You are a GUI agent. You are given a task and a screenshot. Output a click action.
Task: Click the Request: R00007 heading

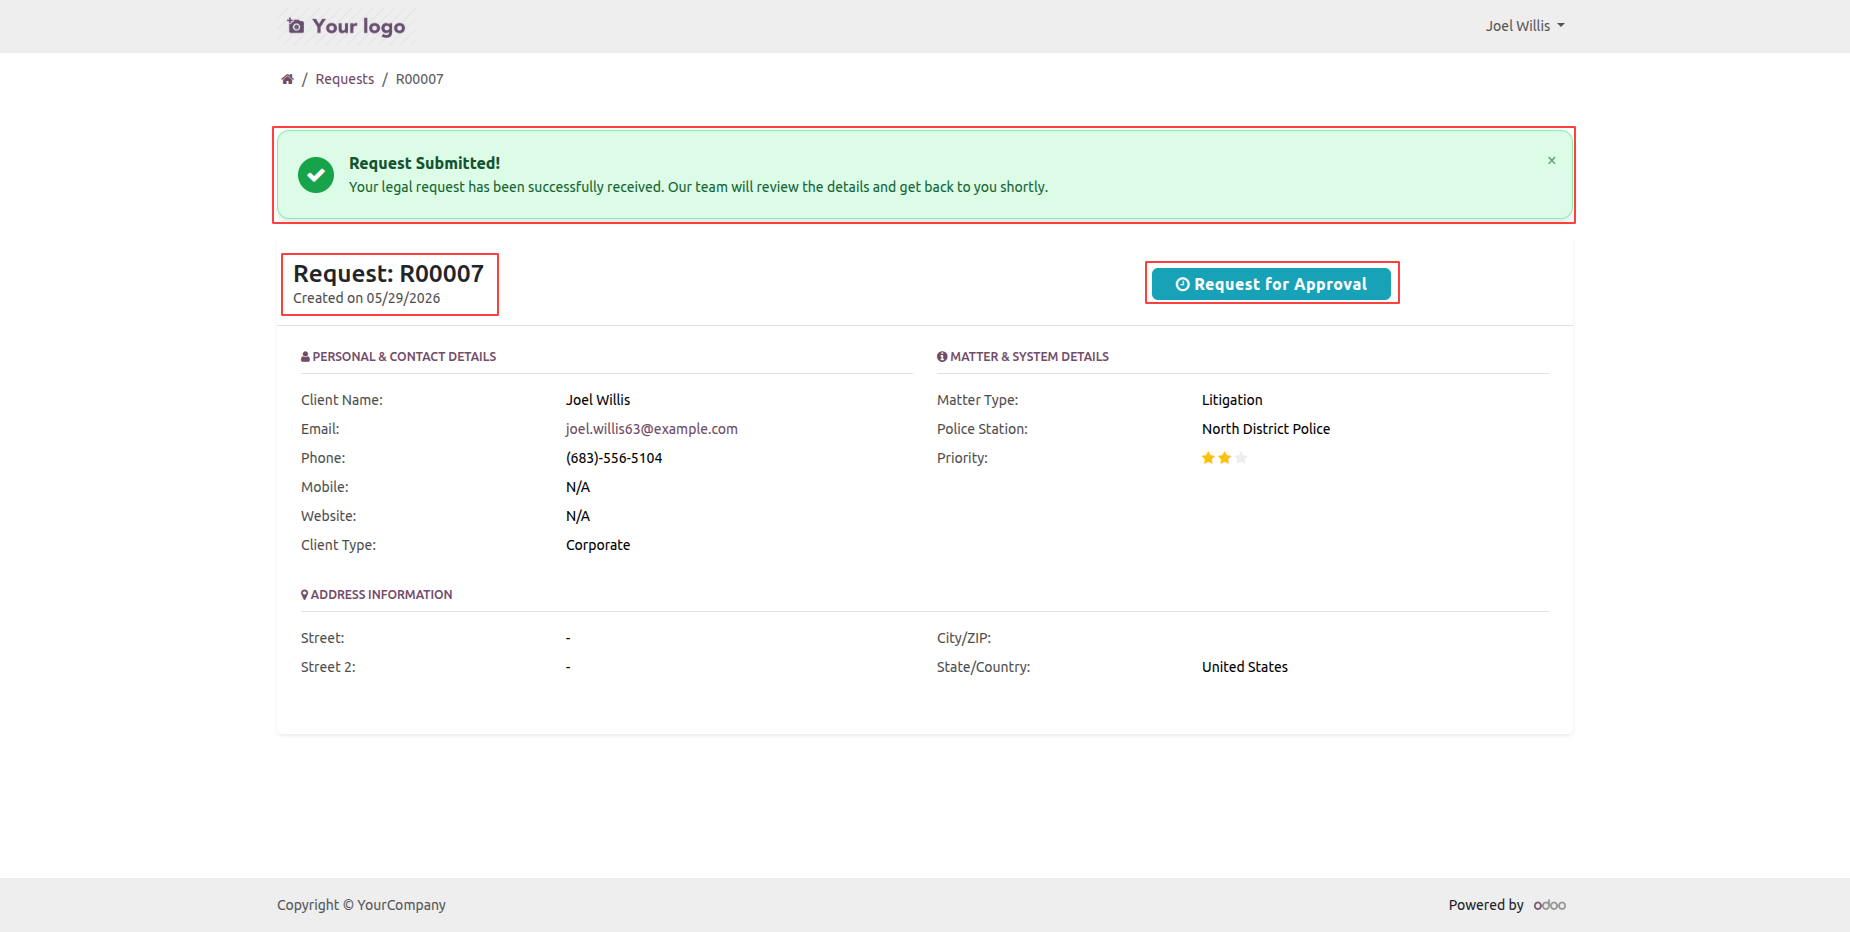click(x=388, y=273)
